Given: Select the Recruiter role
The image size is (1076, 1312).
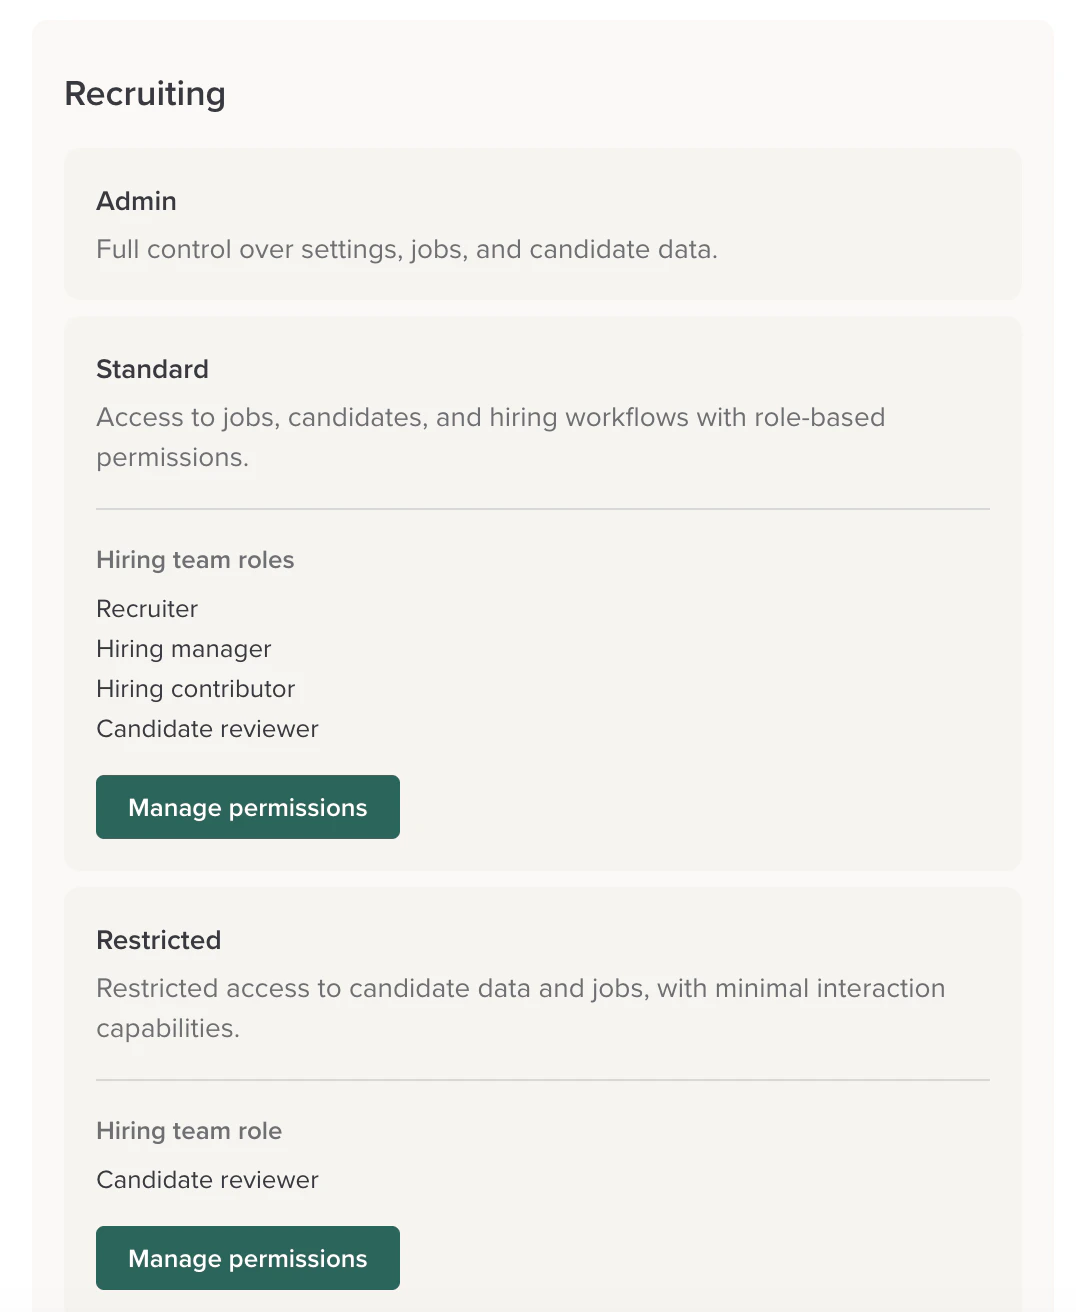Looking at the screenshot, I should [x=147, y=609].
